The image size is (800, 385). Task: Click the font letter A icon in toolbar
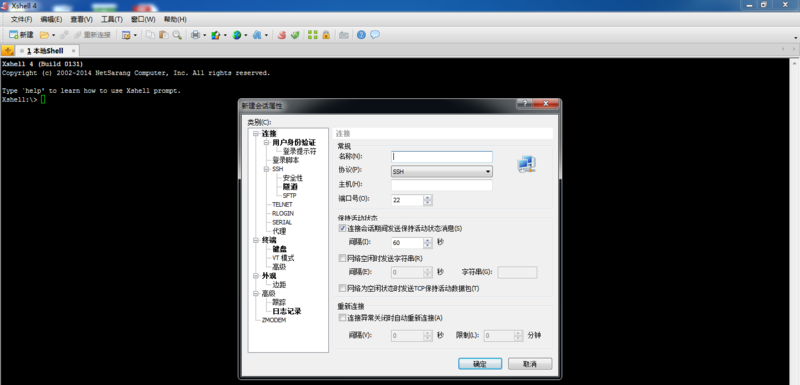[x=257, y=35]
